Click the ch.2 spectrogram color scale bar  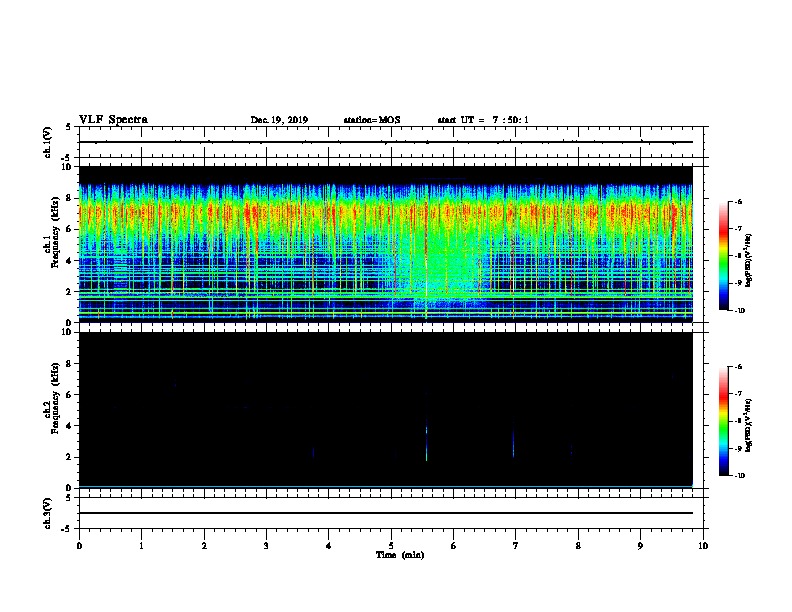point(724,421)
